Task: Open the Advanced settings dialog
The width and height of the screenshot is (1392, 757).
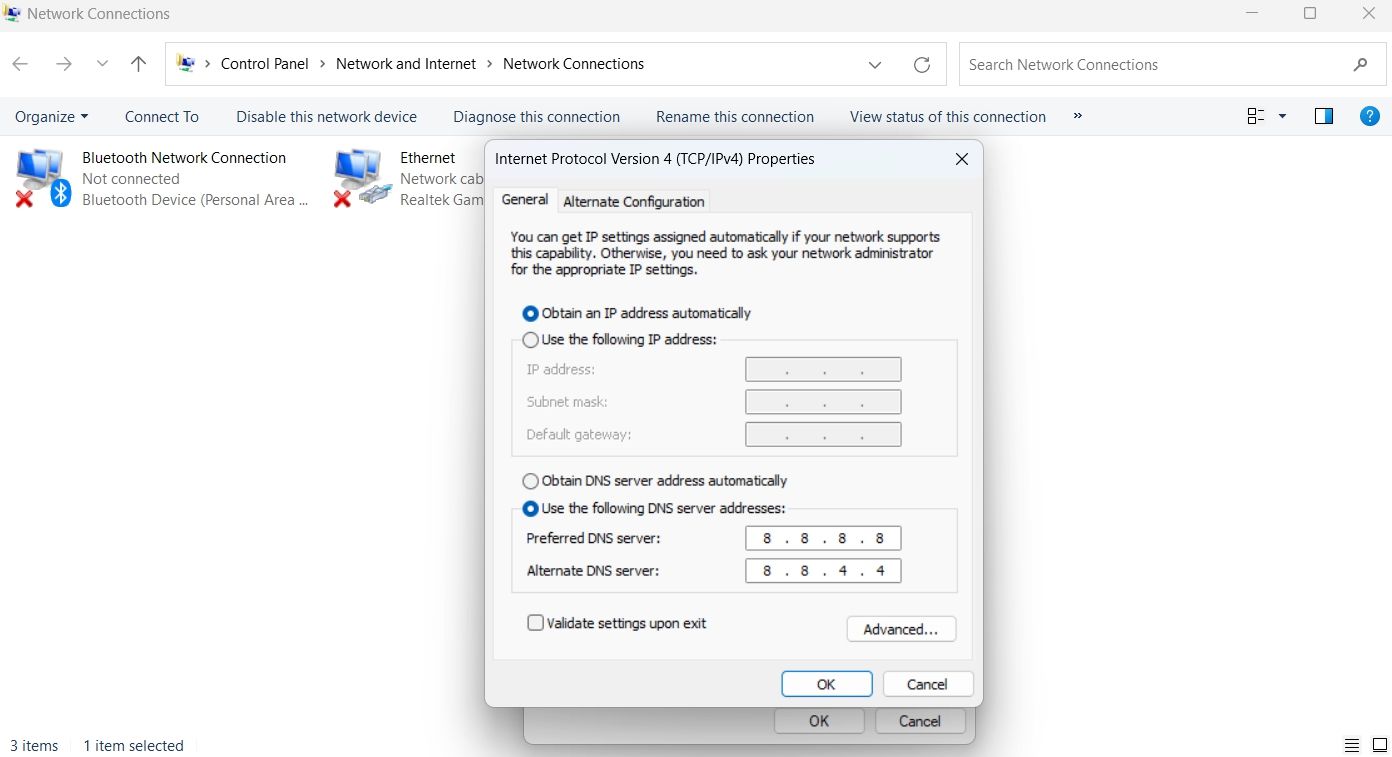Action: (x=900, y=629)
